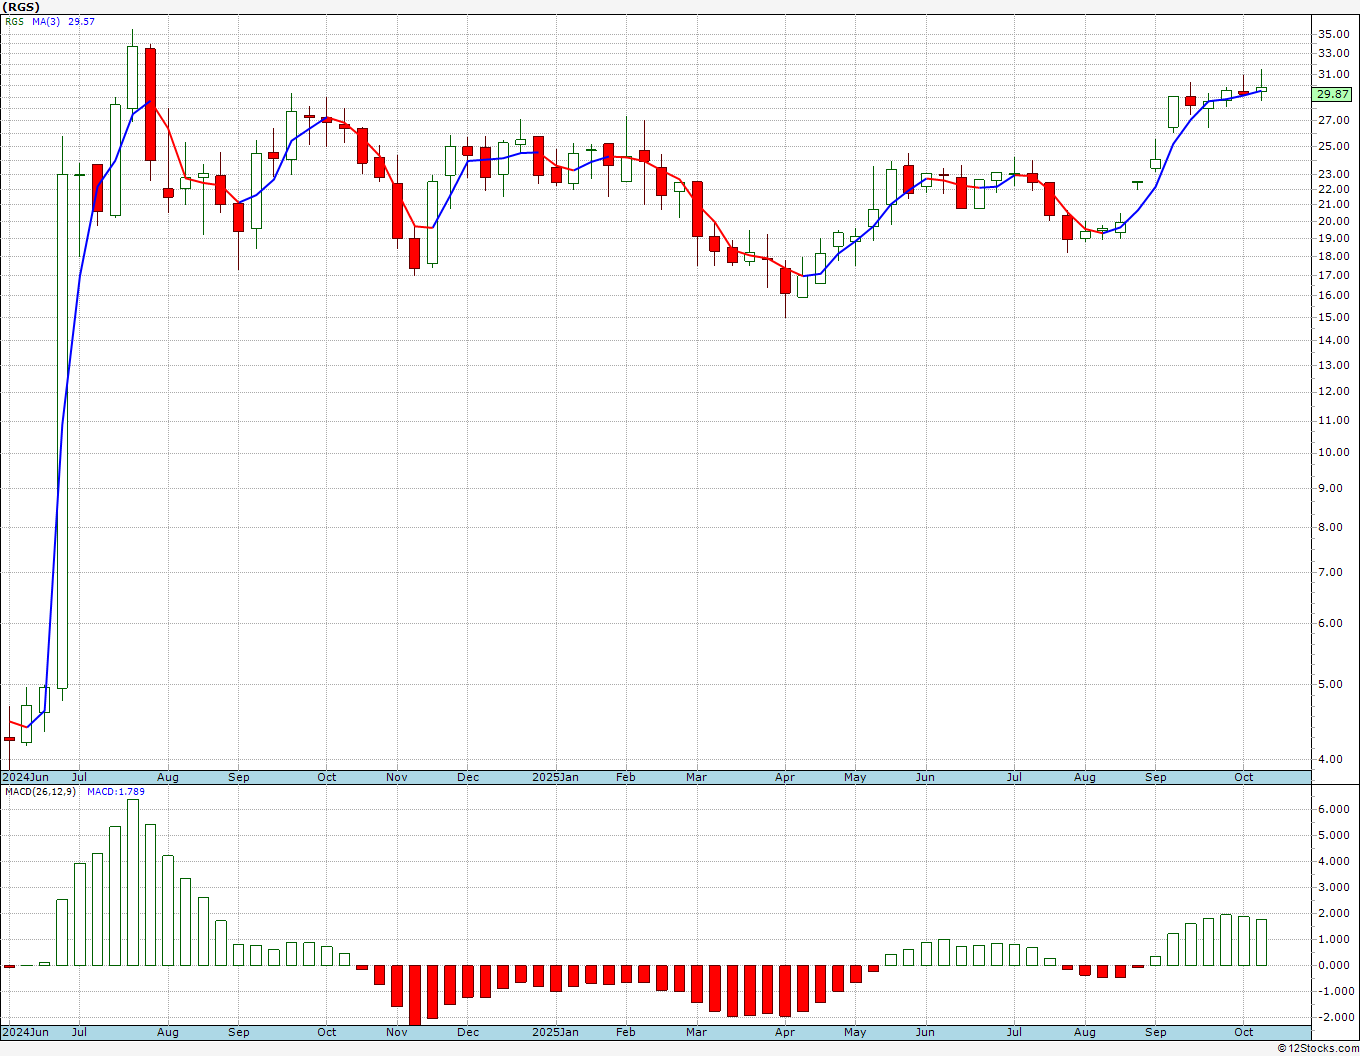This screenshot has width=1360, height=1056.
Task: Click 2025Jan on the price chart date axis
Action: pyautogui.click(x=555, y=777)
